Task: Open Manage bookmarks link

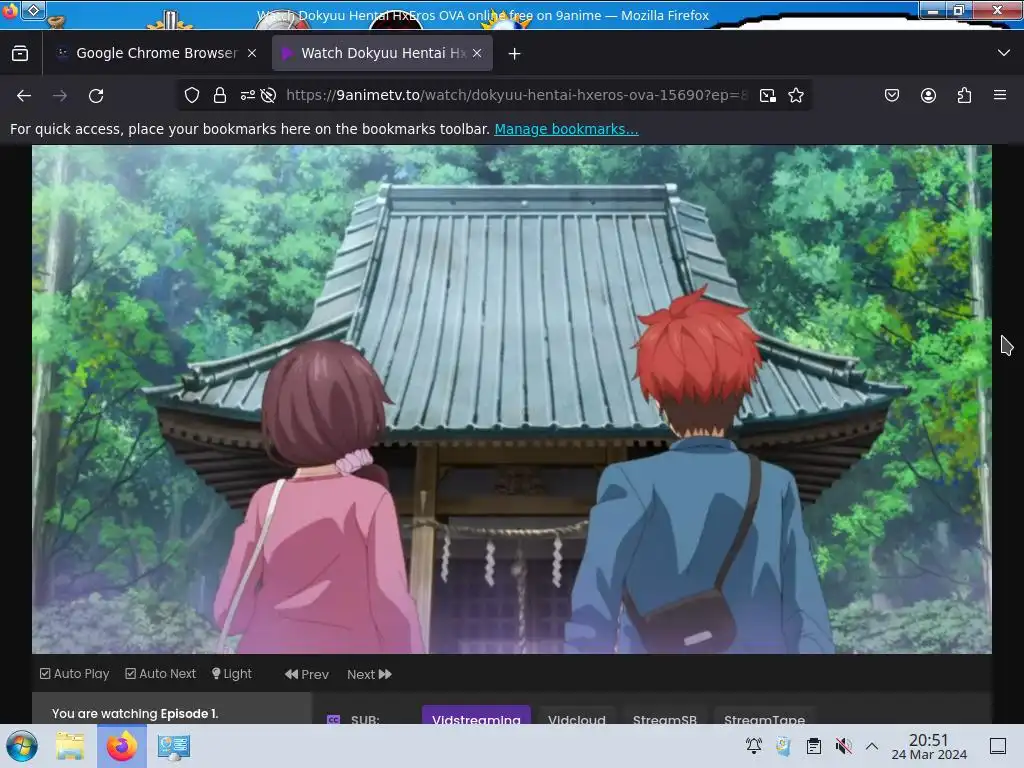Action: click(x=566, y=129)
